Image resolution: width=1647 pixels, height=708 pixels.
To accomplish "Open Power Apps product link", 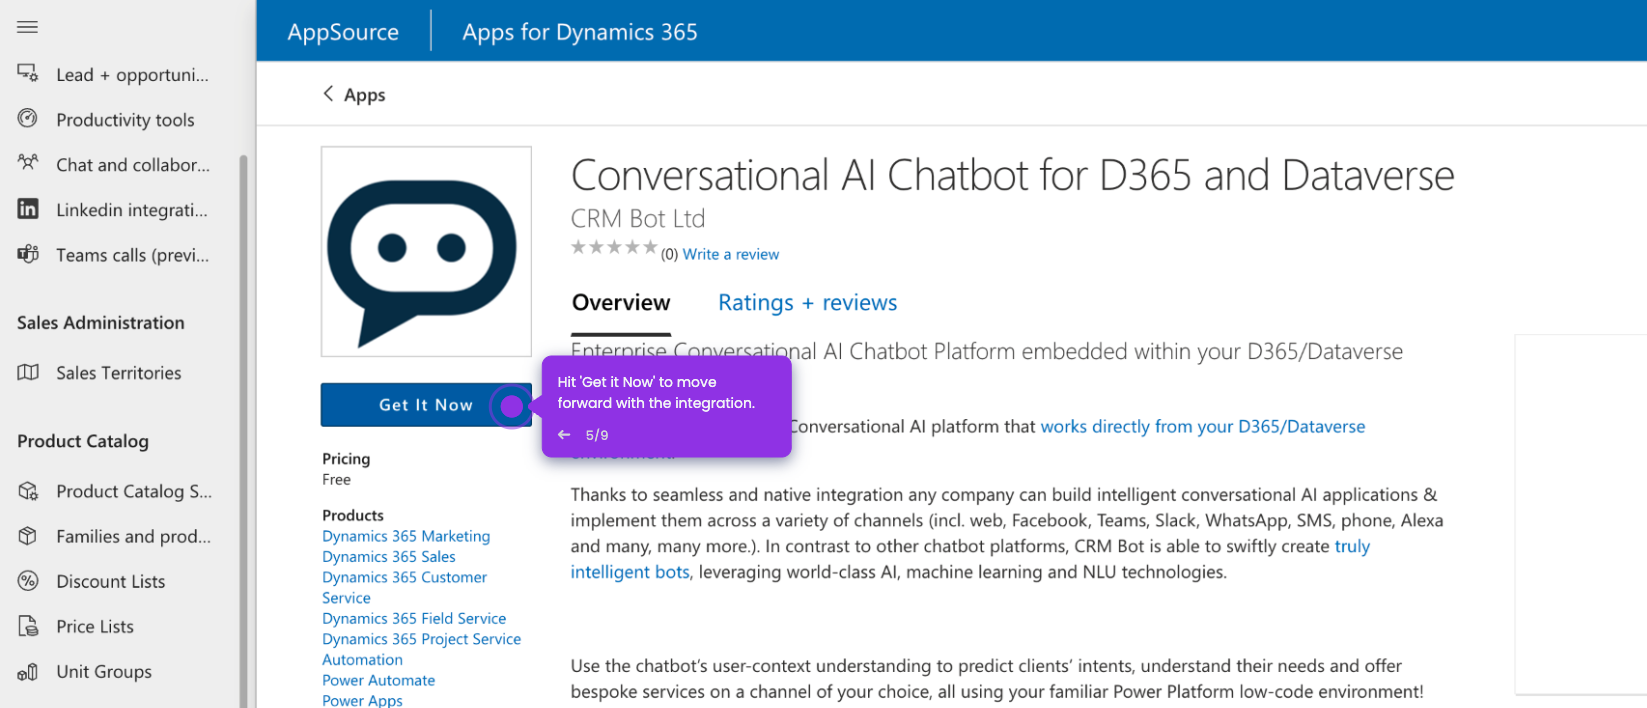I will point(362,700).
